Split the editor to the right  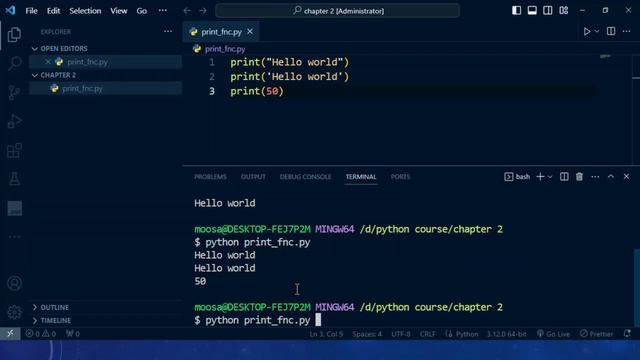(x=611, y=31)
